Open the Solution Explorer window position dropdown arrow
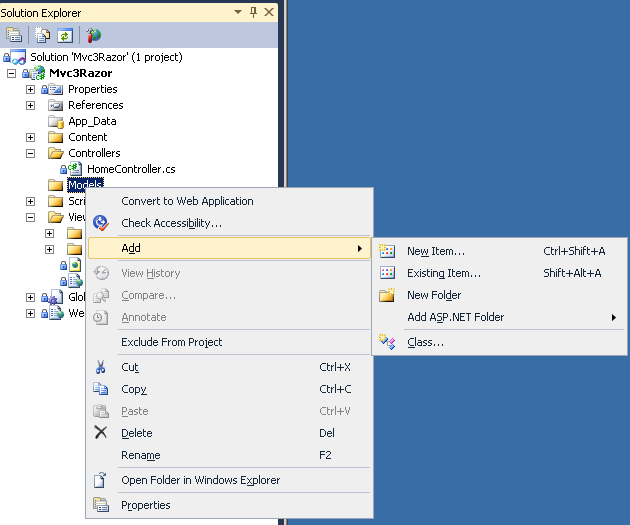This screenshot has width=630, height=525. [238, 12]
